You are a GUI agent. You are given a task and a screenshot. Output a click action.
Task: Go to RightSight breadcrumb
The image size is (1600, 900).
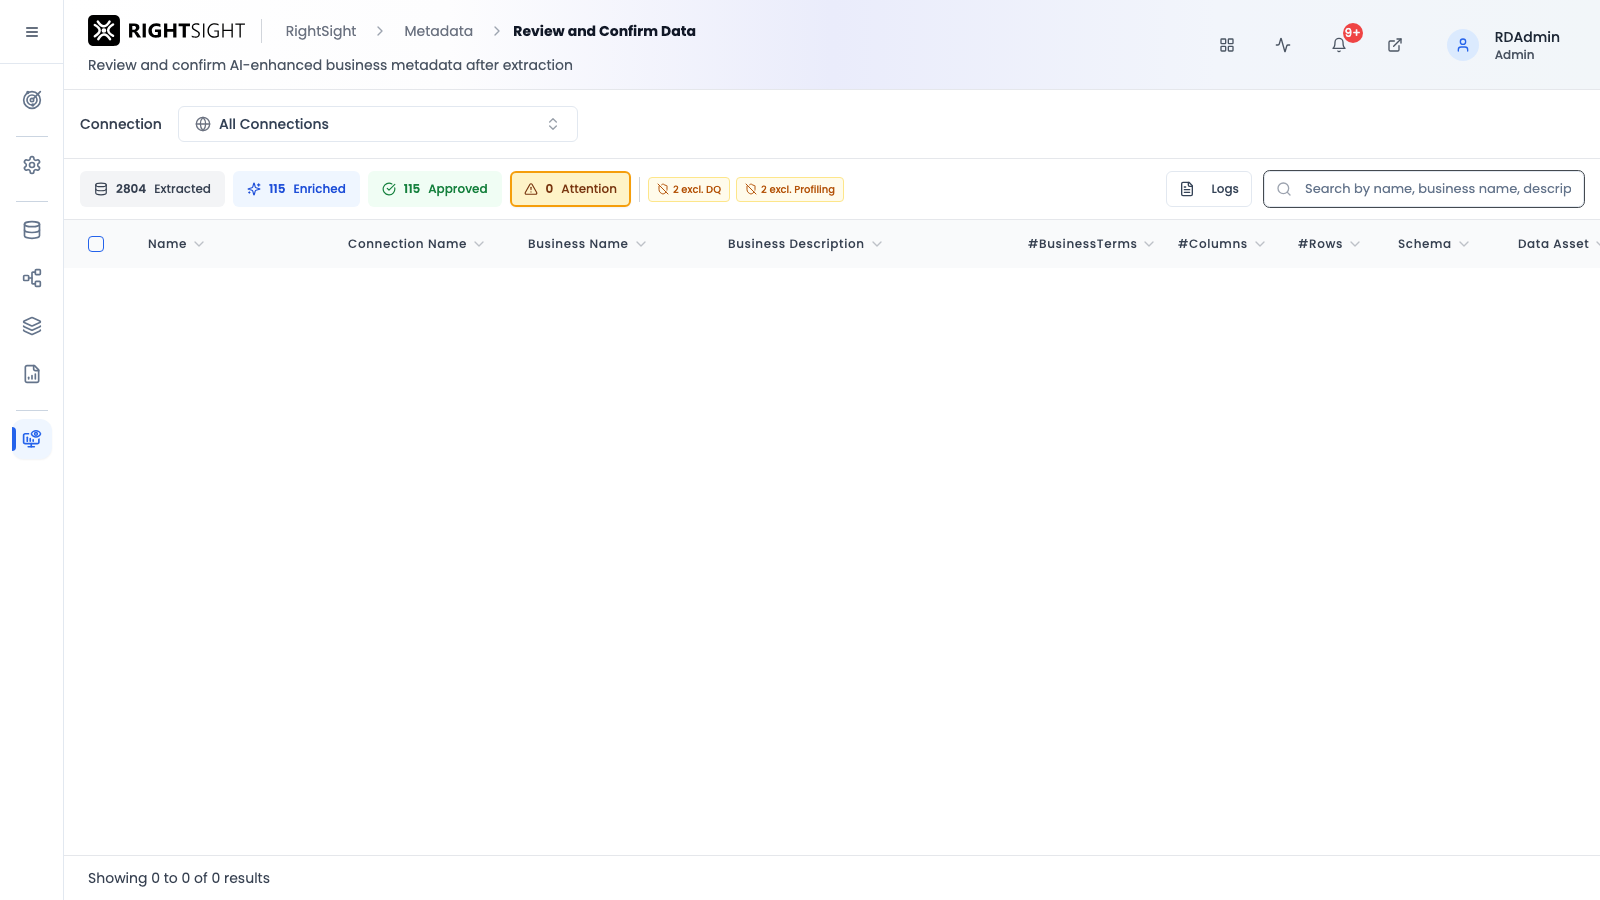[x=321, y=31]
